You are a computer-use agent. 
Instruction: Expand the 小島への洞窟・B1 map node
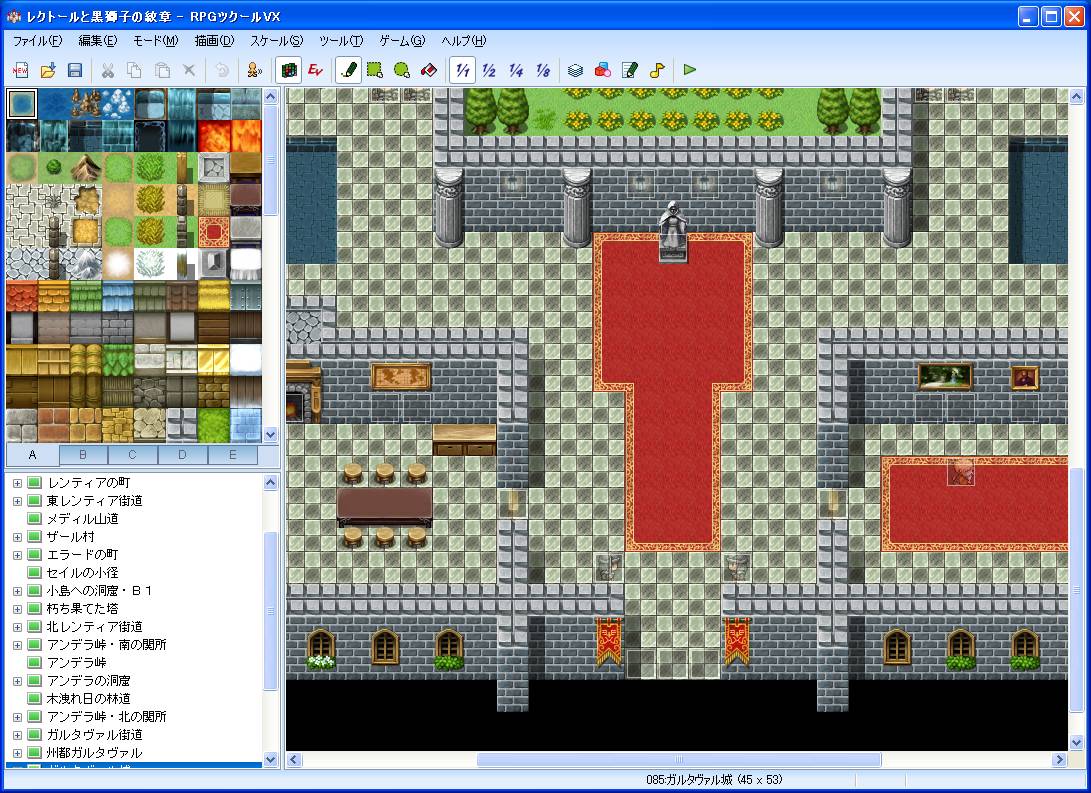[17, 591]
